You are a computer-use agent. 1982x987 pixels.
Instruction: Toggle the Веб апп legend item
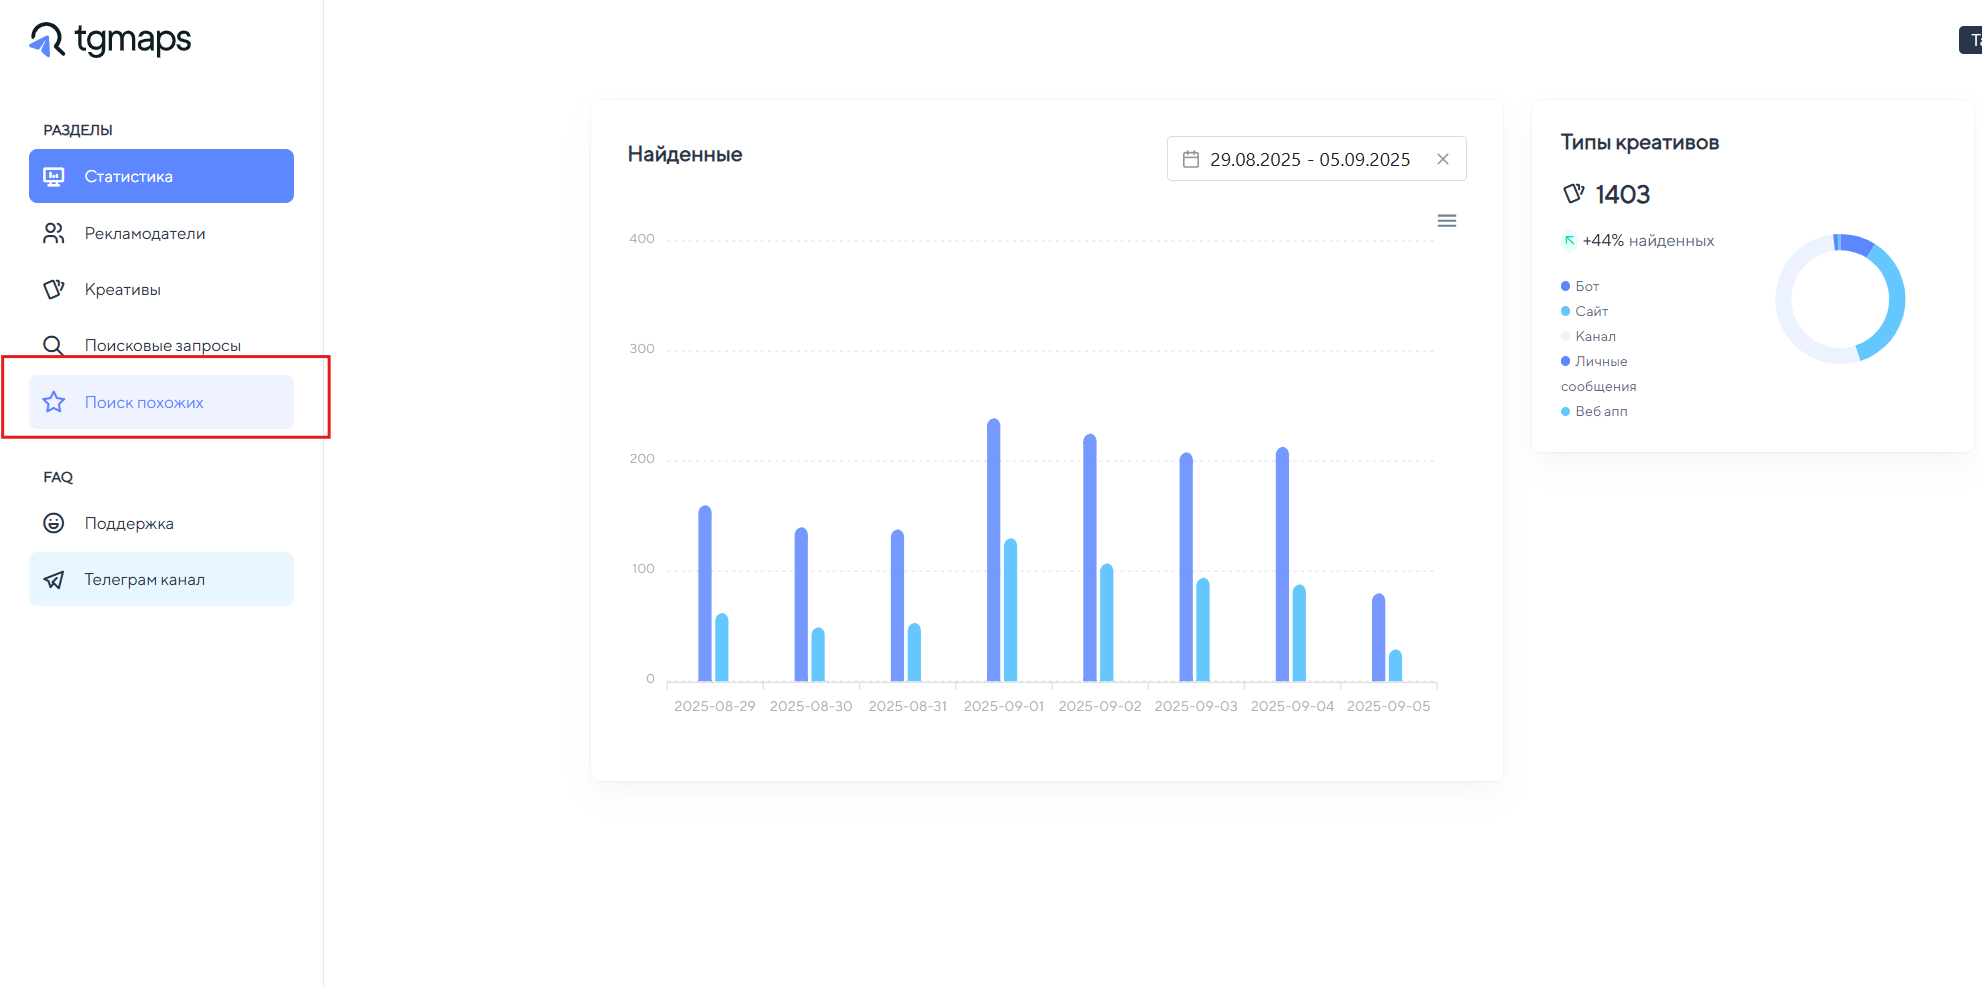(1600, 411)
